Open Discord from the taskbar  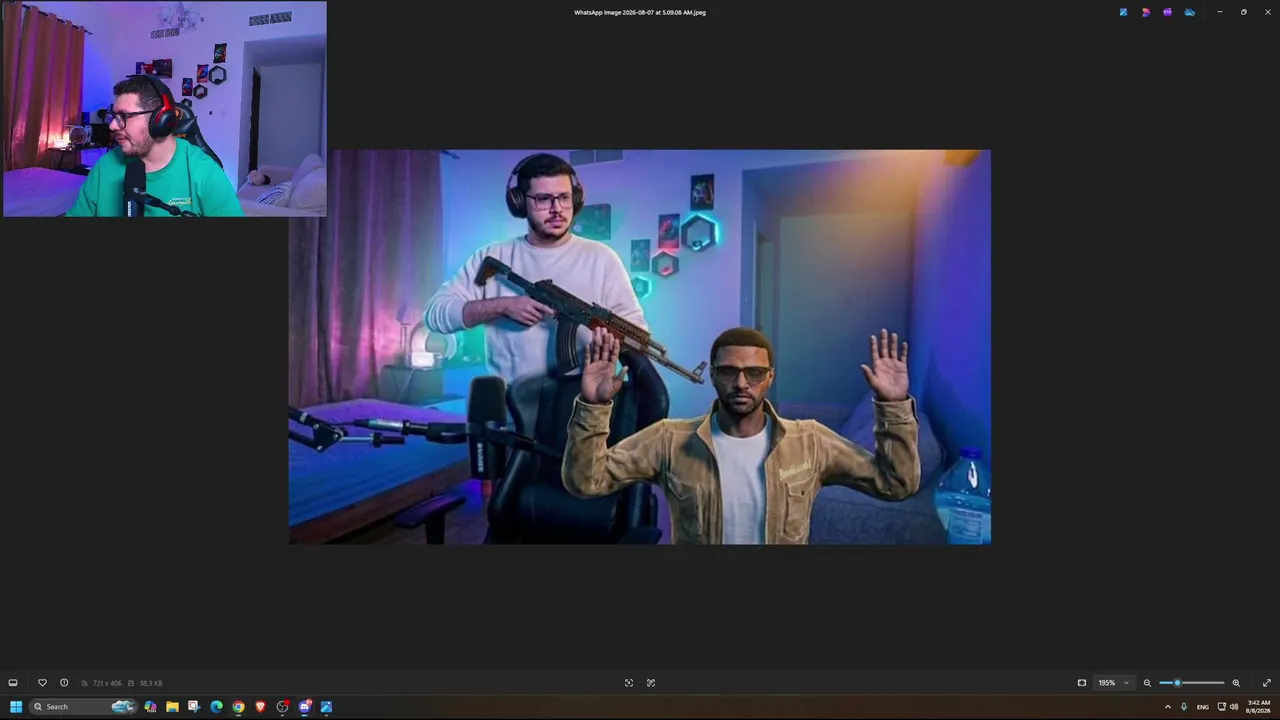tap(304, 707)
